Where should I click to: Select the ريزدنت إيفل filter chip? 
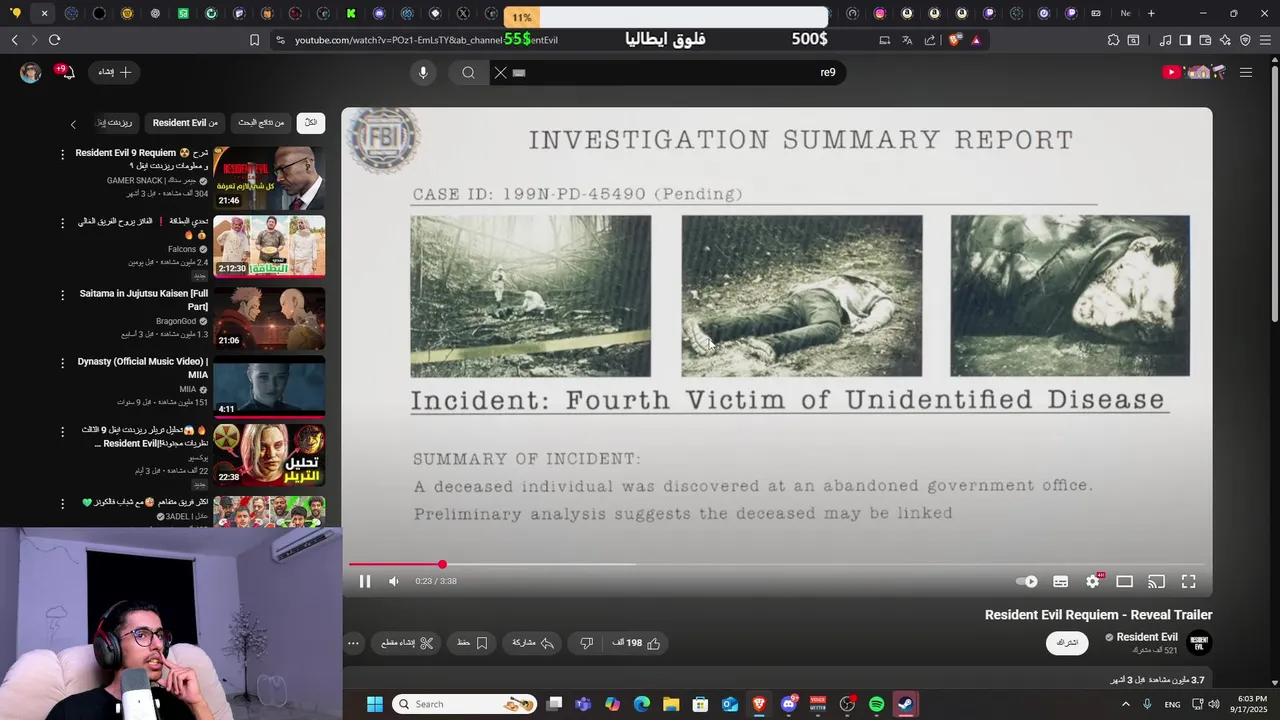(115, 122)
